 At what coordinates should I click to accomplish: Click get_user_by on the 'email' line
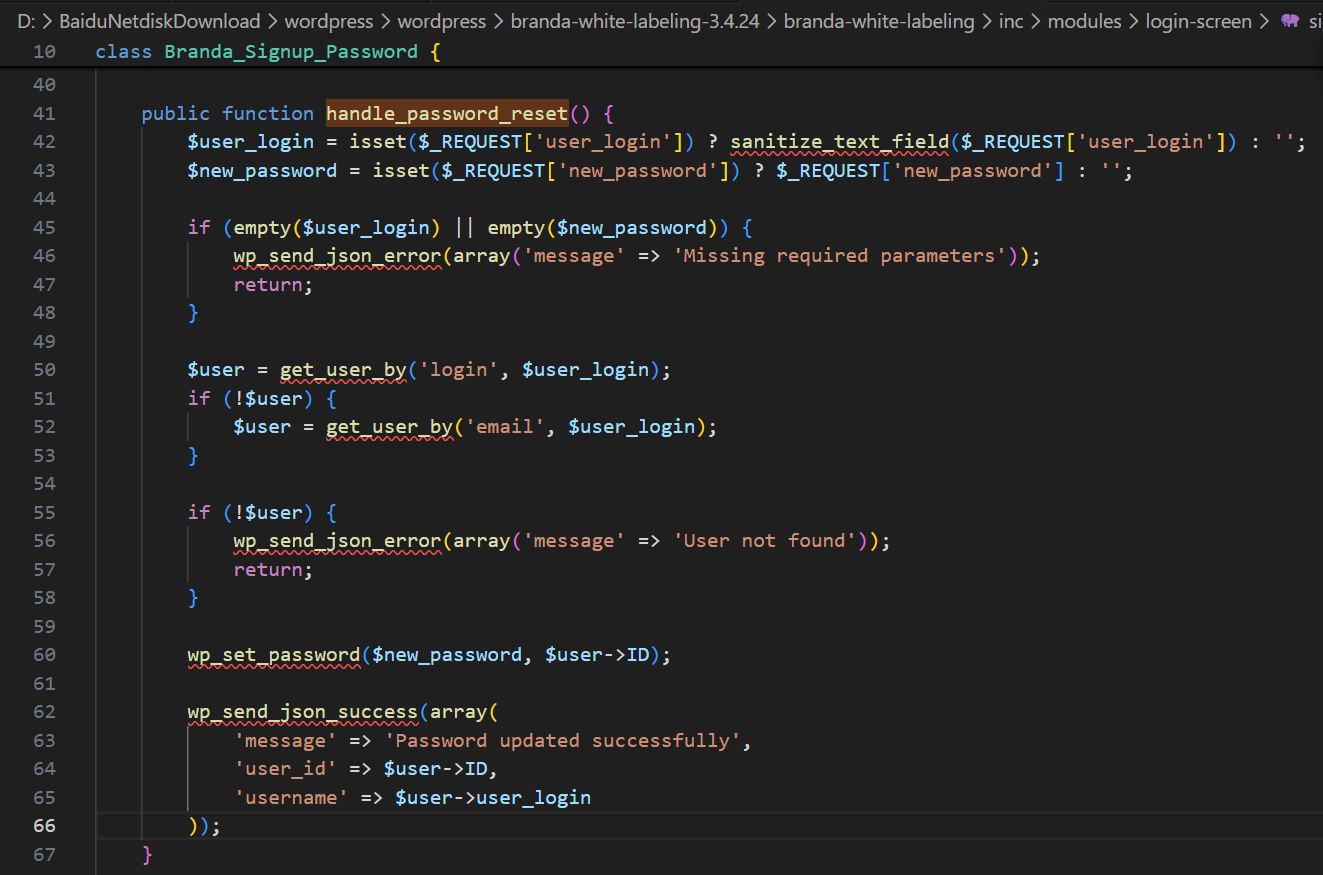[x=389, y=427]
